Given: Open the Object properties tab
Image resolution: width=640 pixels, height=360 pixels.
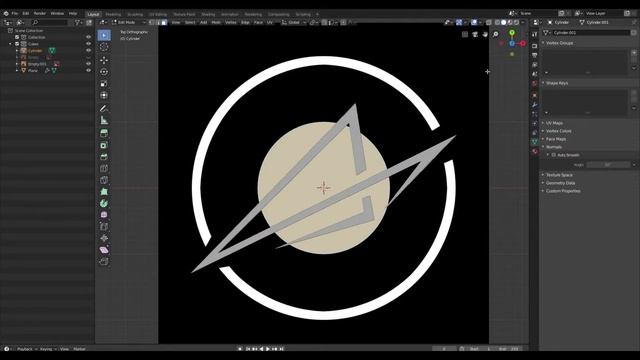Looking at the screenshot, I should [x=535, y=95].
